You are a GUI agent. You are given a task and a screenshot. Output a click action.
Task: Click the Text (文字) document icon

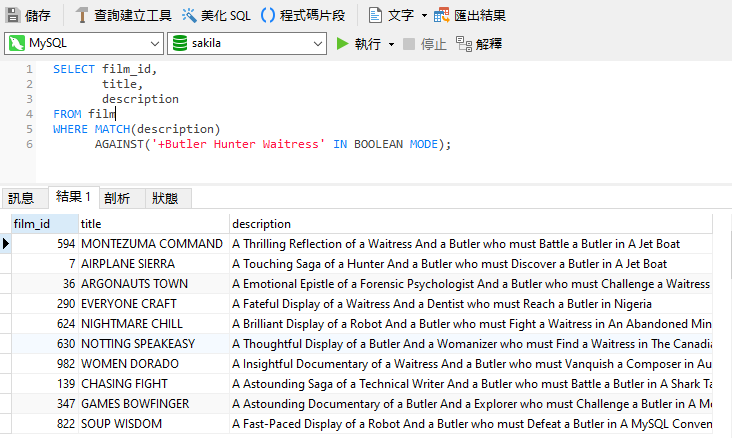[375, 15]
